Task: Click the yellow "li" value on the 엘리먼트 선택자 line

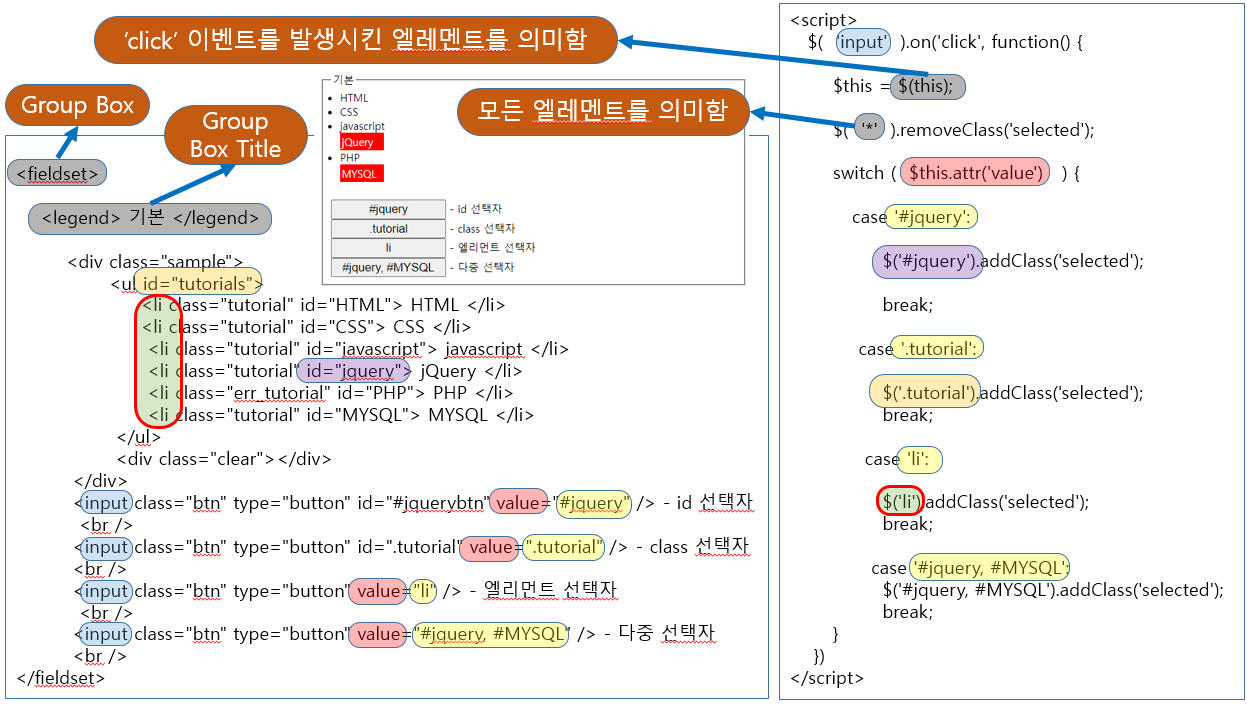Action: [x=424, y=591]
